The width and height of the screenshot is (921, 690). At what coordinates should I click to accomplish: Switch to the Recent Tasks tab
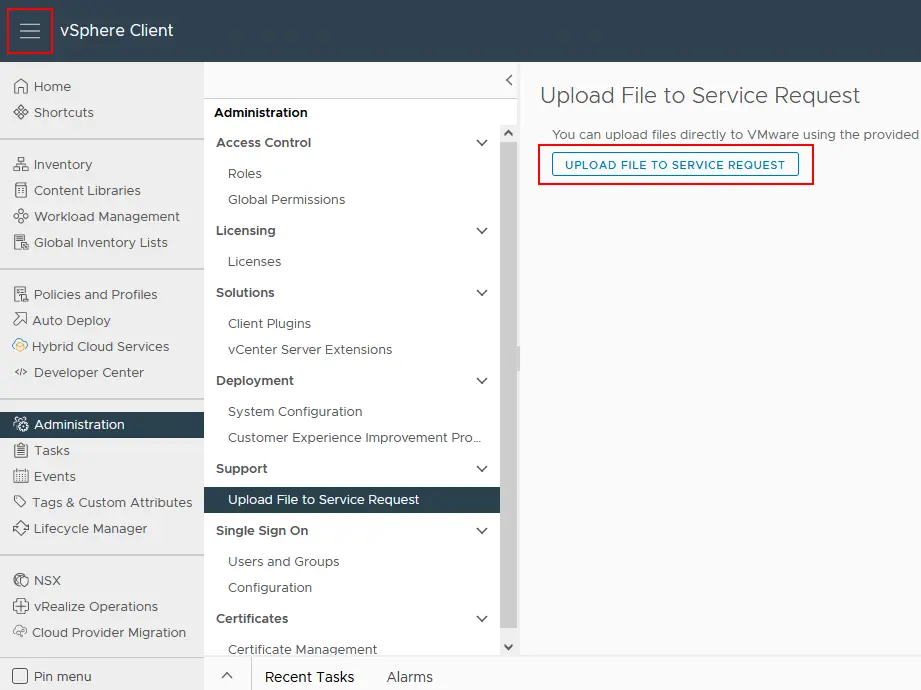coord(309,677)
